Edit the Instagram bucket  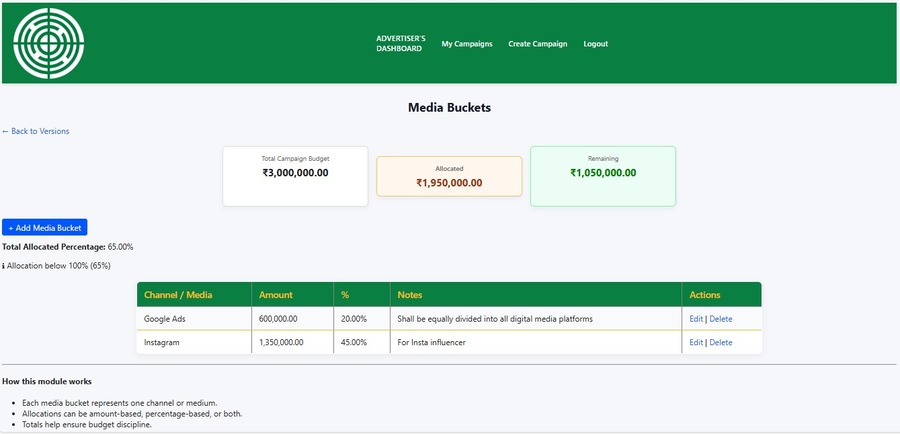(696, 342)
